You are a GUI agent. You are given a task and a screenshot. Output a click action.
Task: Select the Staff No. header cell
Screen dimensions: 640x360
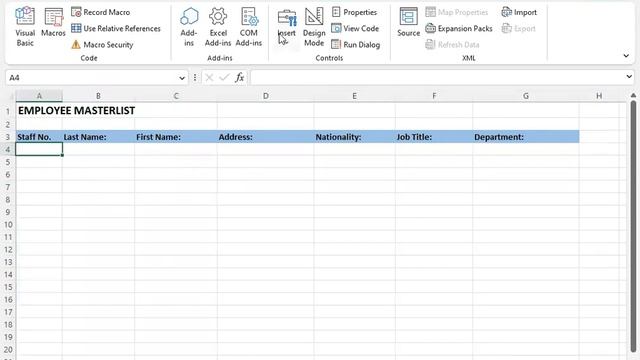click(x=39, y=137)
